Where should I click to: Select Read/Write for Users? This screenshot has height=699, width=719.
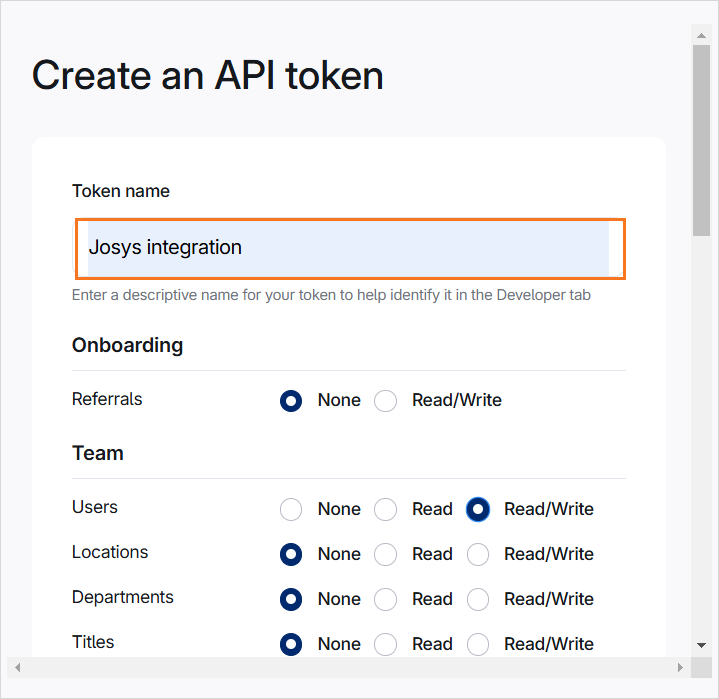[478, 510]
